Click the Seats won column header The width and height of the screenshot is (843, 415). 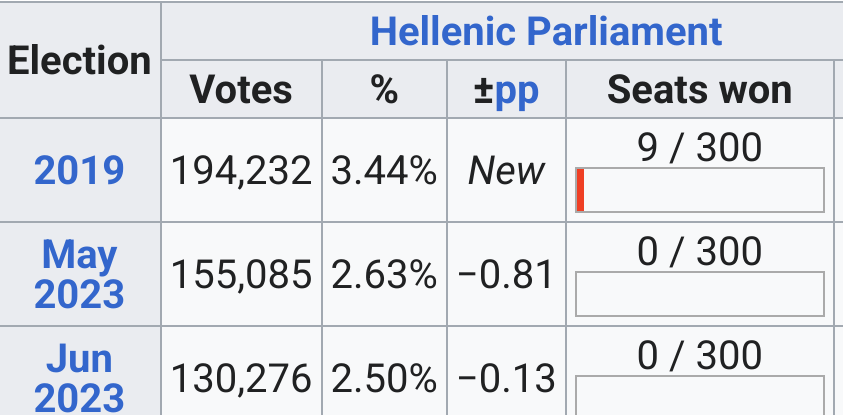point(699,89)
